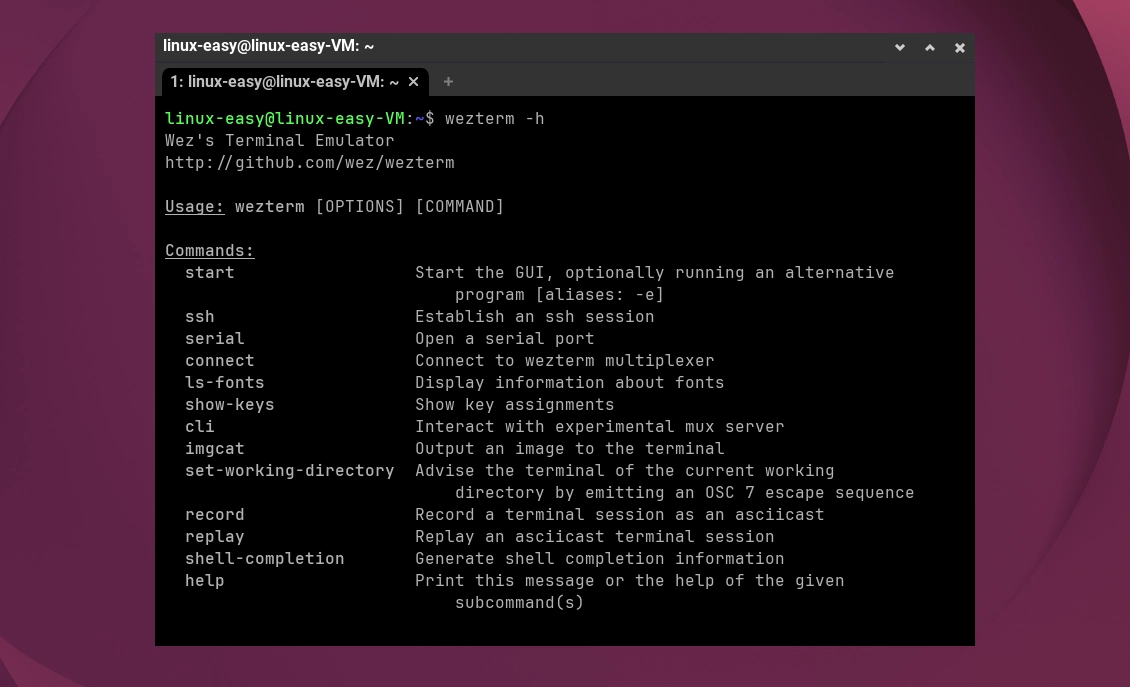Click Record a terminal session as an asciicast
The height and width of the screenshot is (687, 1130).
pos(620,515)
